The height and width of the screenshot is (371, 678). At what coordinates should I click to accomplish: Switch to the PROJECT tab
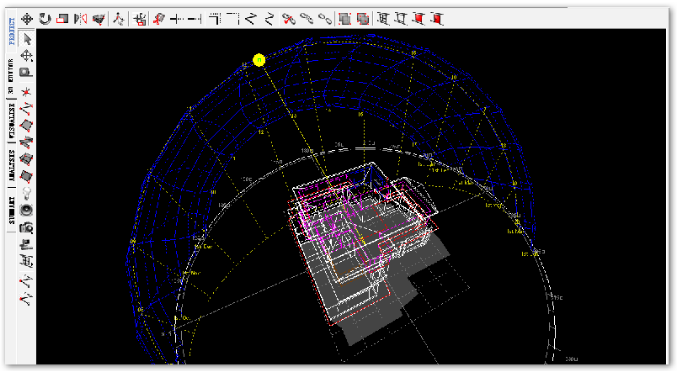click(x=12, y=32)
